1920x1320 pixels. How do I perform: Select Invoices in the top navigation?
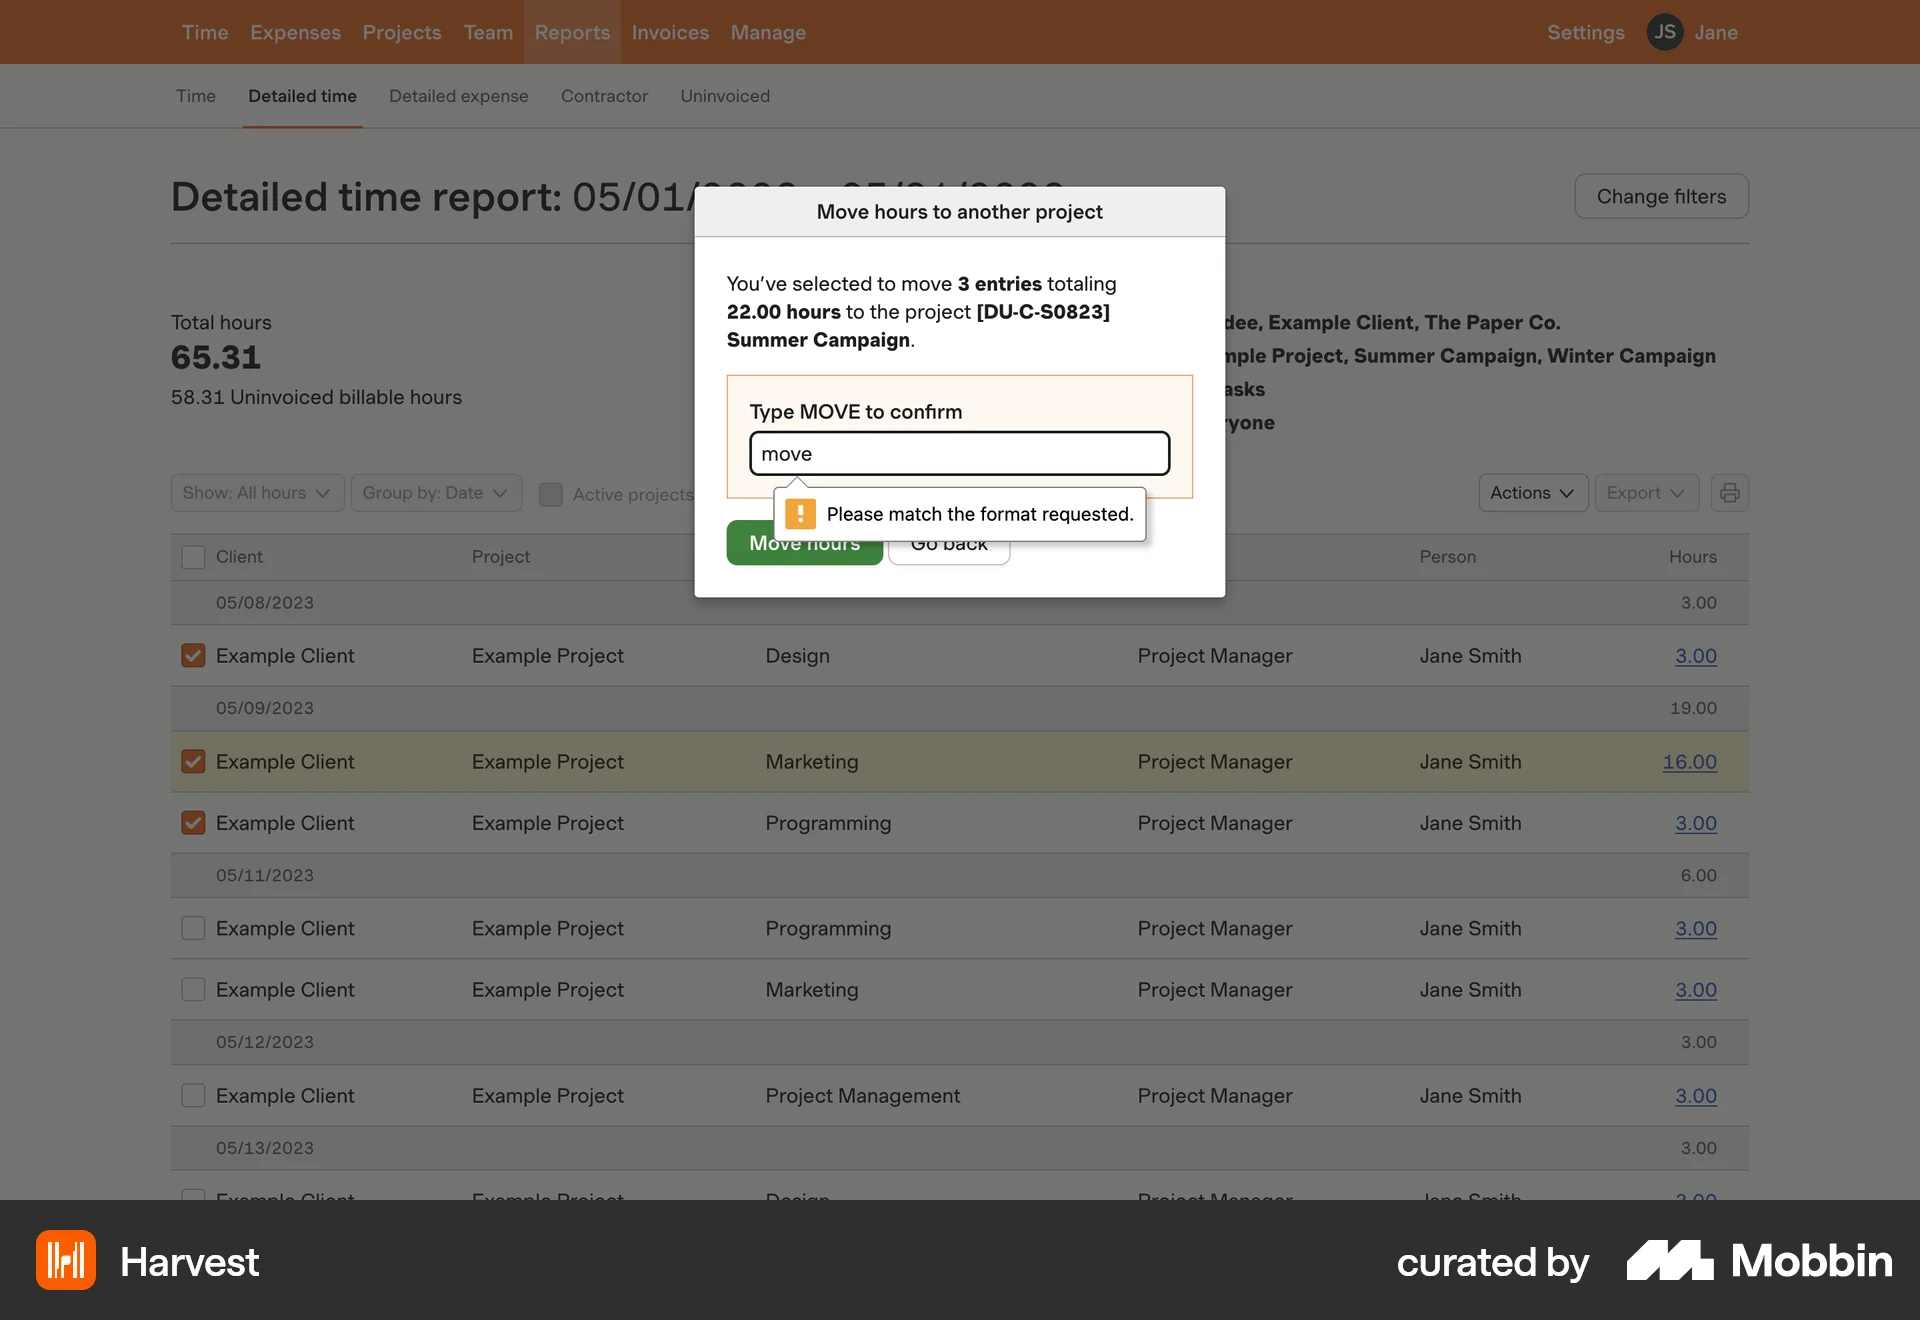point(670,32)
